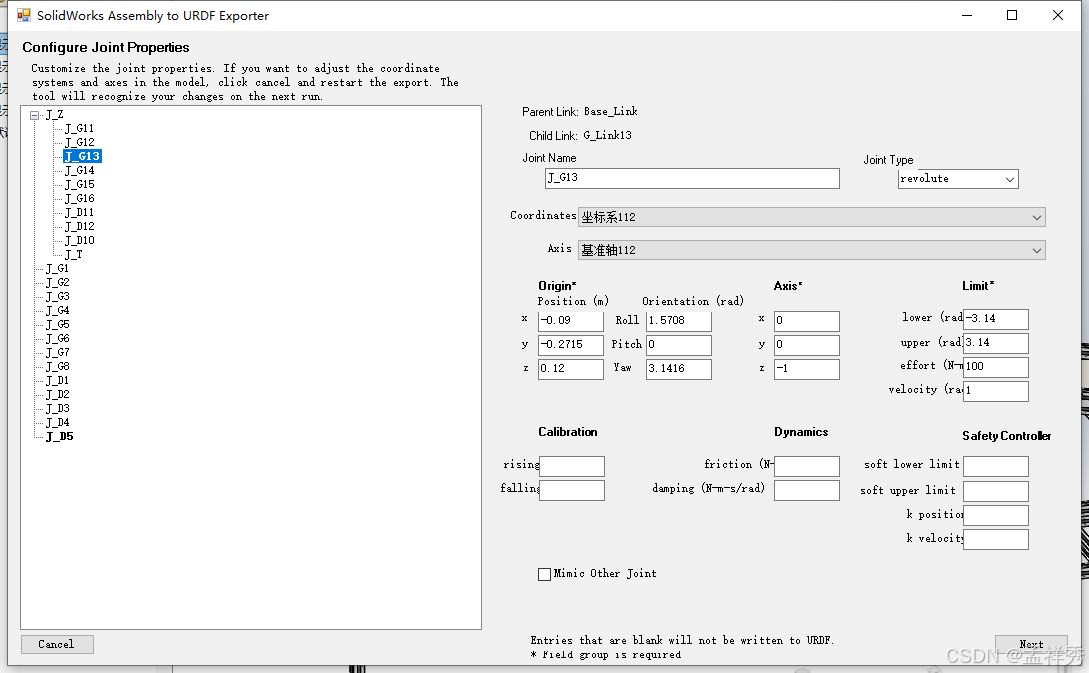Select J_G6 in the joint tree

pos(57,338)
